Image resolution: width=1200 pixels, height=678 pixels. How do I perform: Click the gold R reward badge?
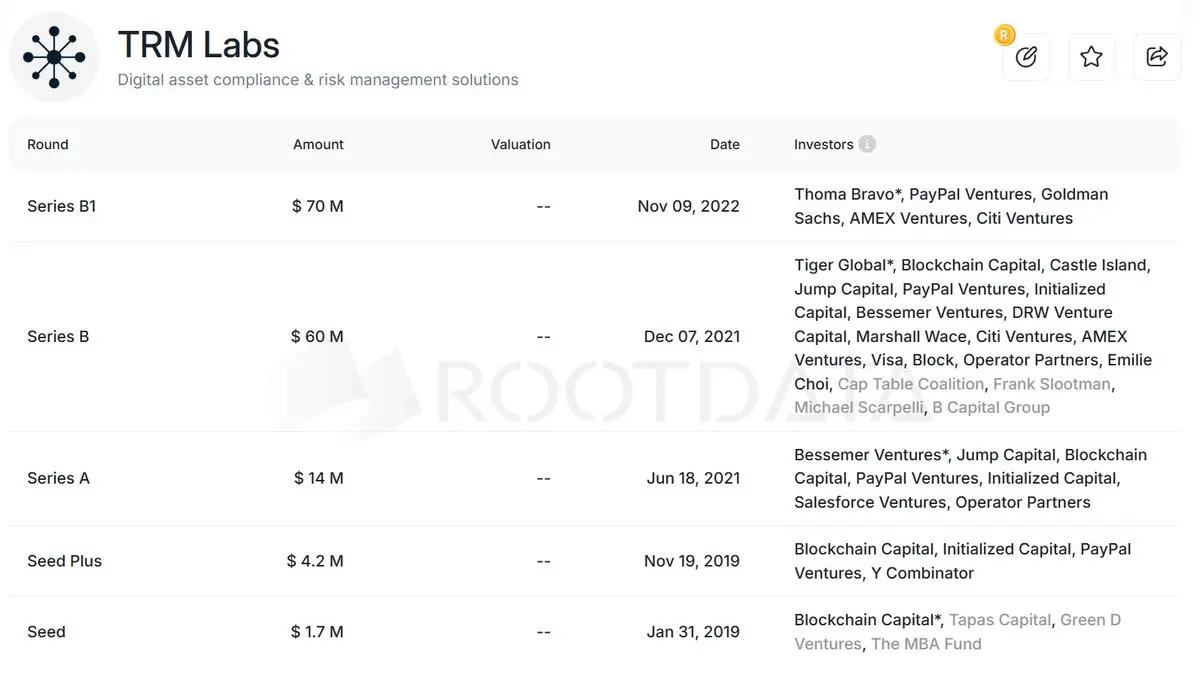pyautogui.click(x=1004, y=36)
